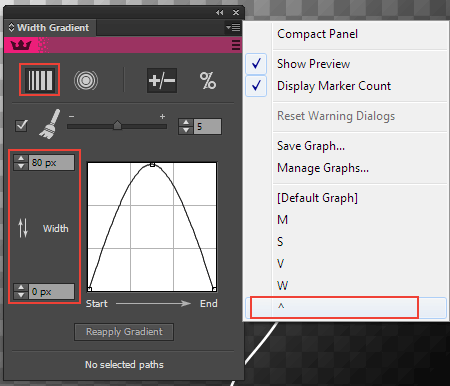Open Manage Graphs... menu entry
This screenshot has width=450, height=386.
[345, 168]
